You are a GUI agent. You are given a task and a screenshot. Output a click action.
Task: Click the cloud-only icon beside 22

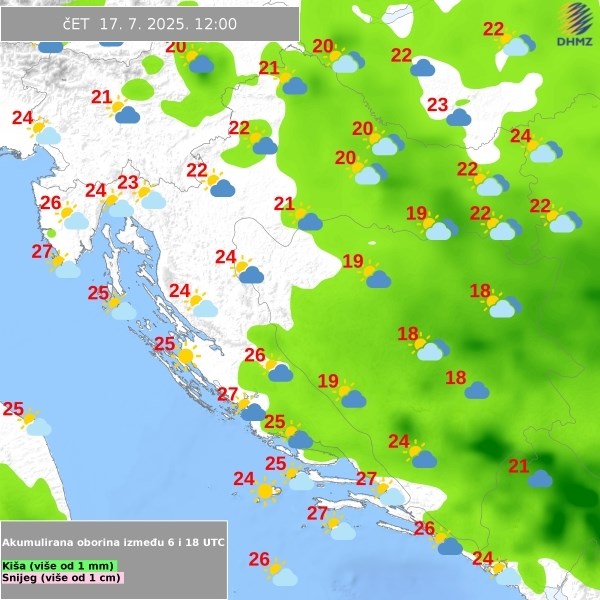423,68
